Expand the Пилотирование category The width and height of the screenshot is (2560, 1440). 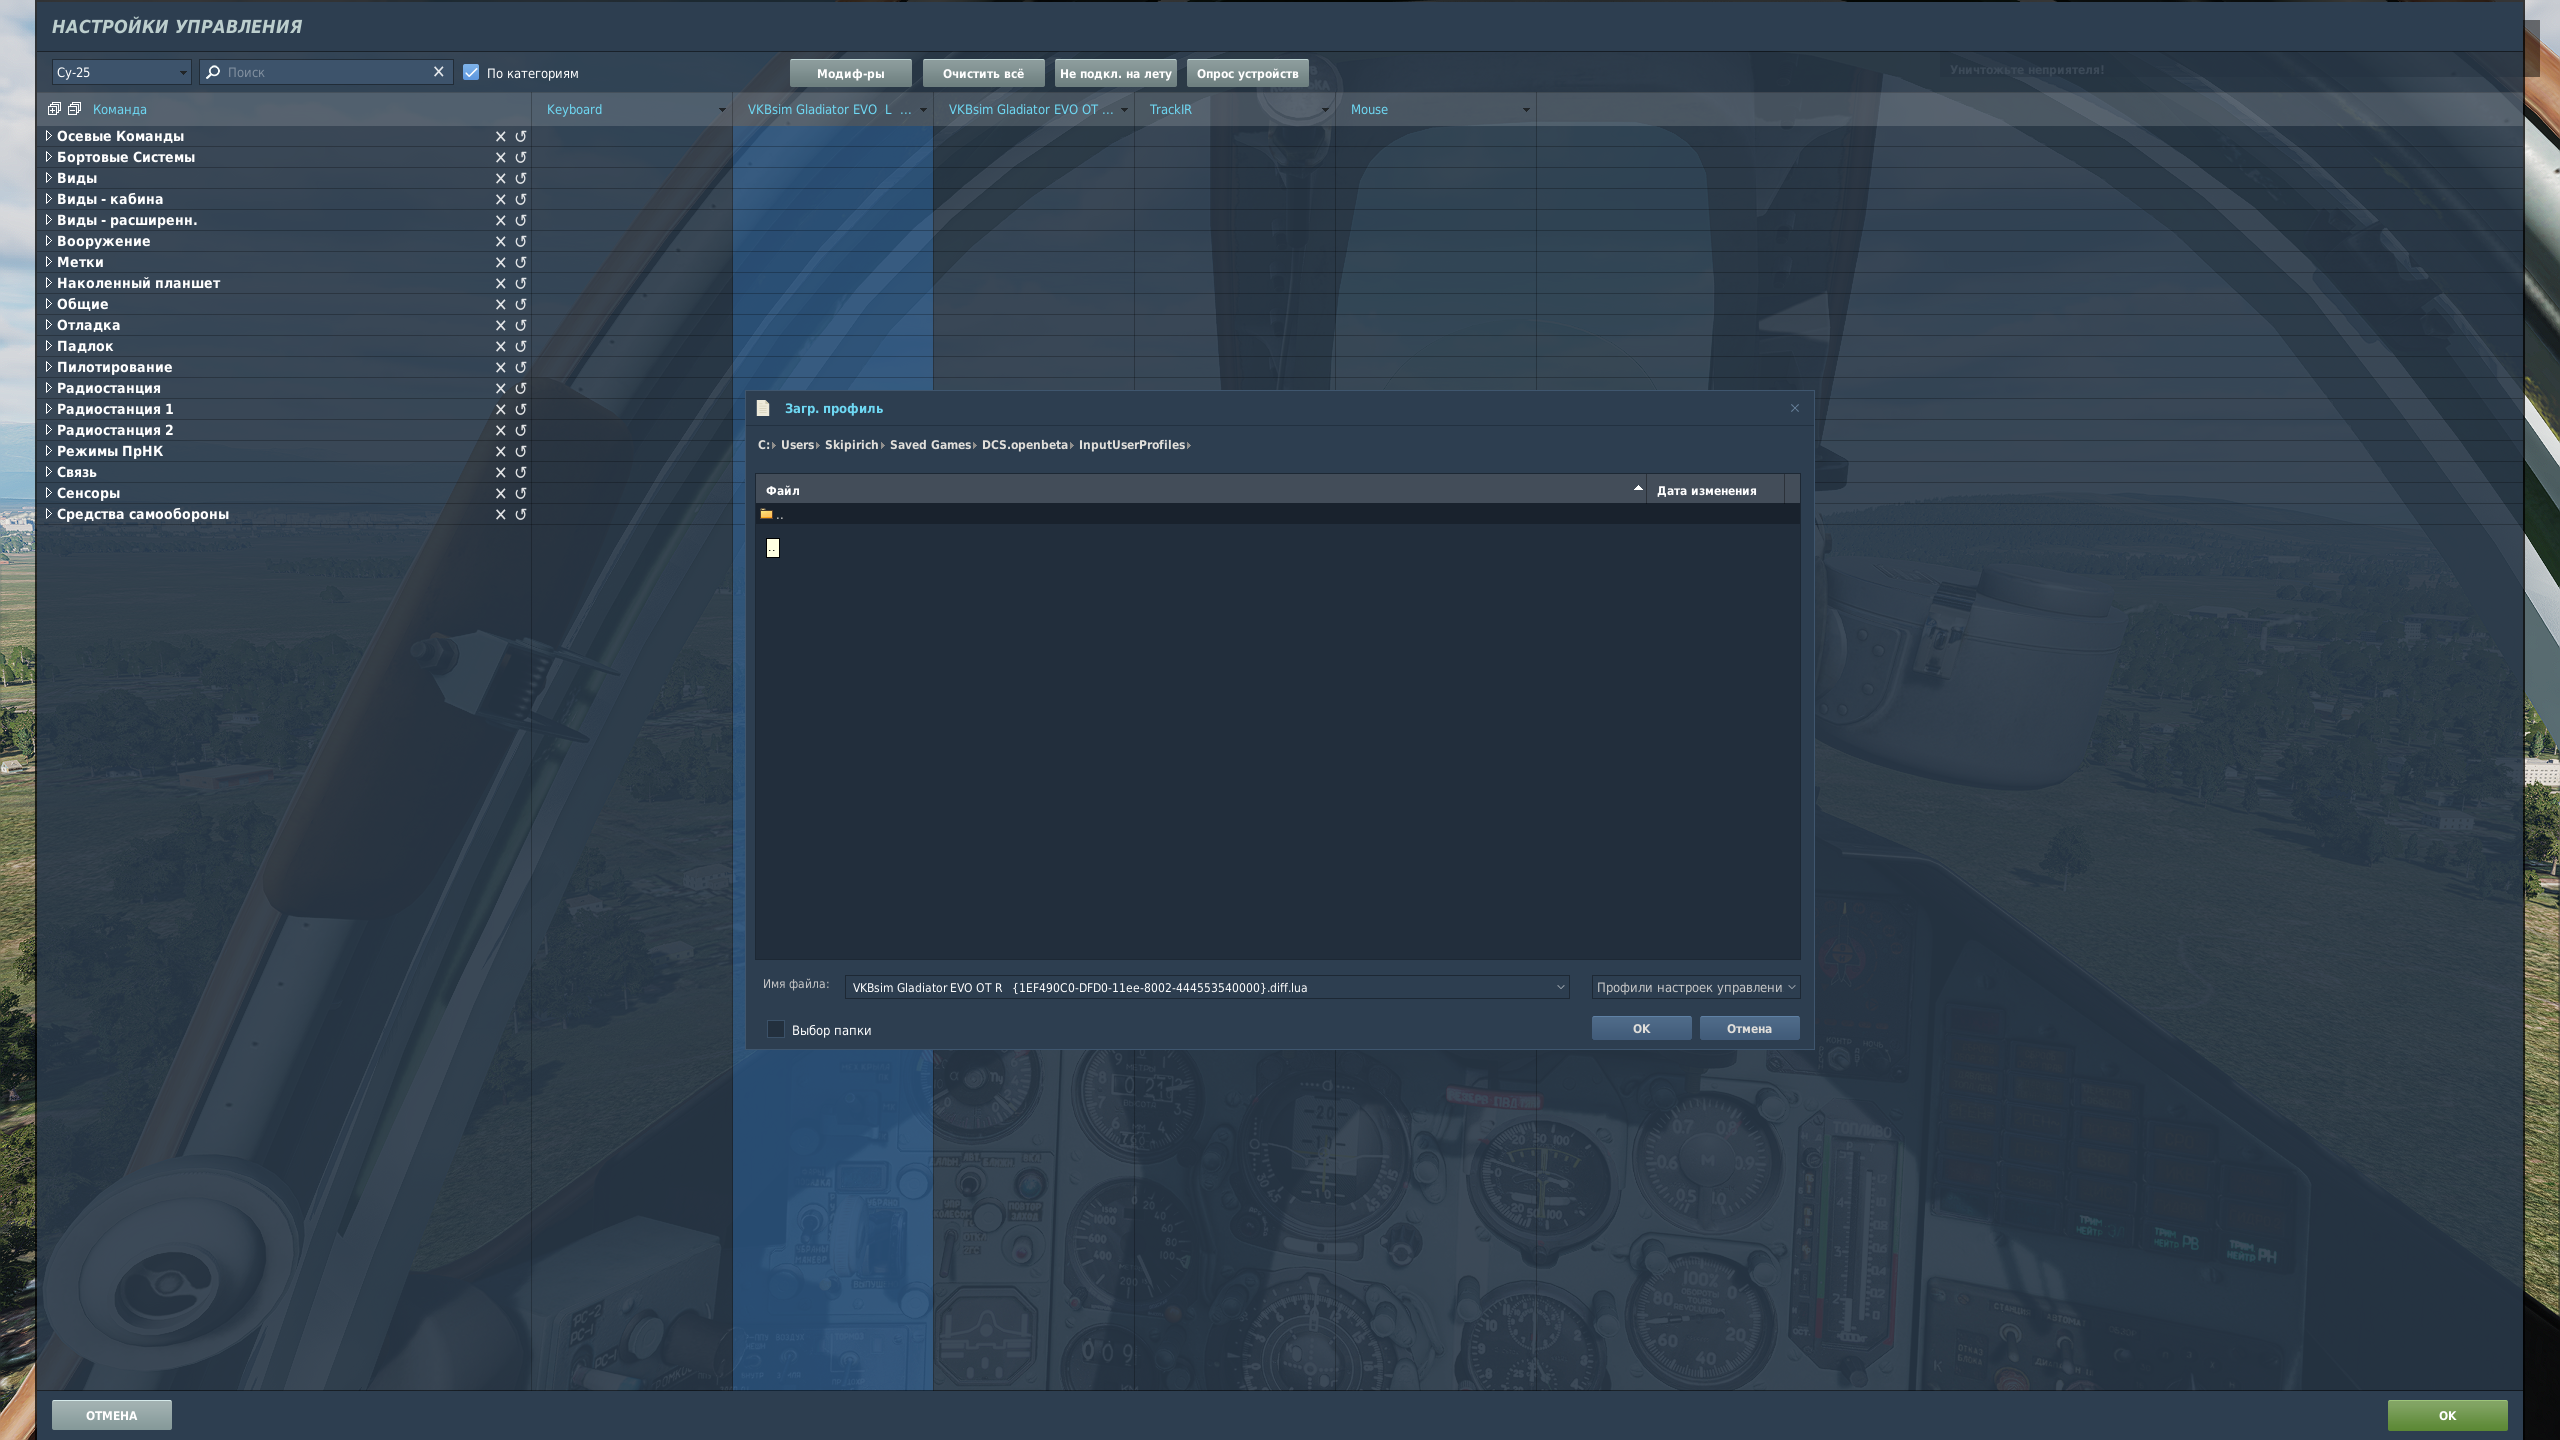(x=48, y=367)
